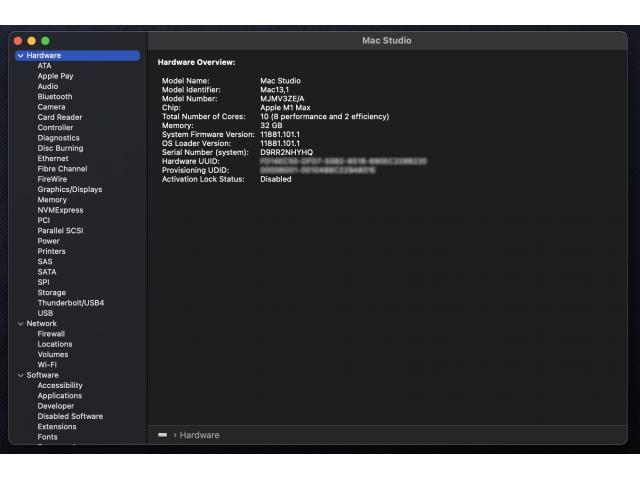Show Power information

pos(49,241)
